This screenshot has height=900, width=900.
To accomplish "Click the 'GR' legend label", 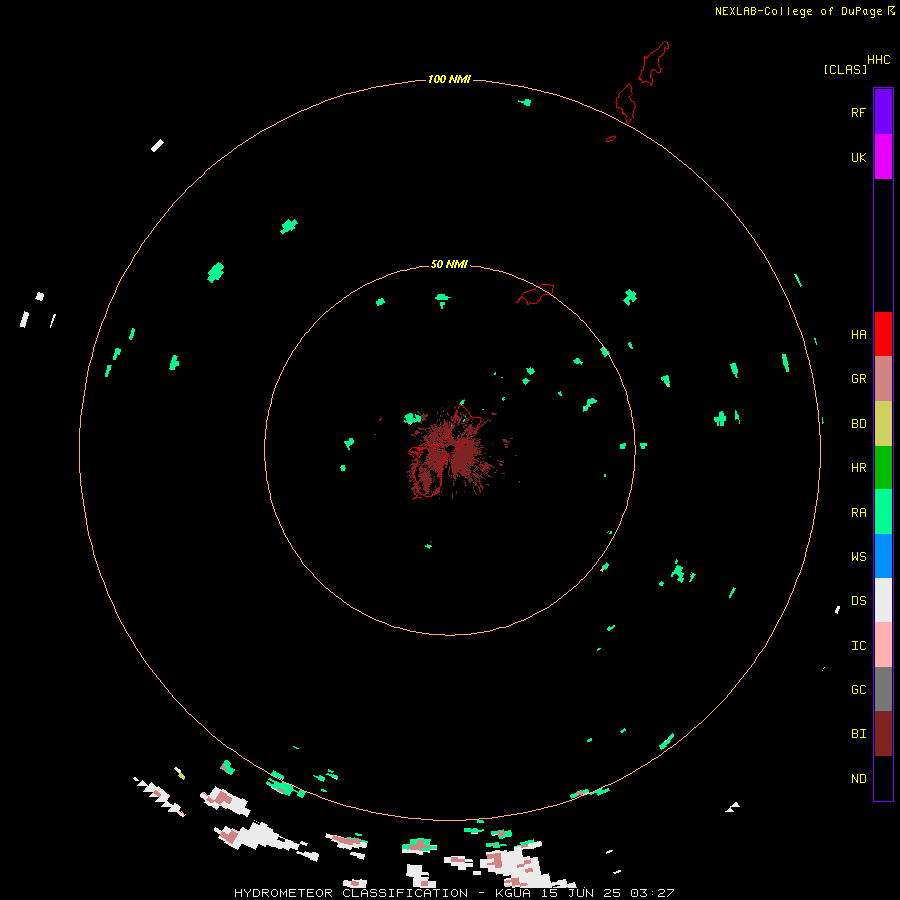I will (858, 379).
